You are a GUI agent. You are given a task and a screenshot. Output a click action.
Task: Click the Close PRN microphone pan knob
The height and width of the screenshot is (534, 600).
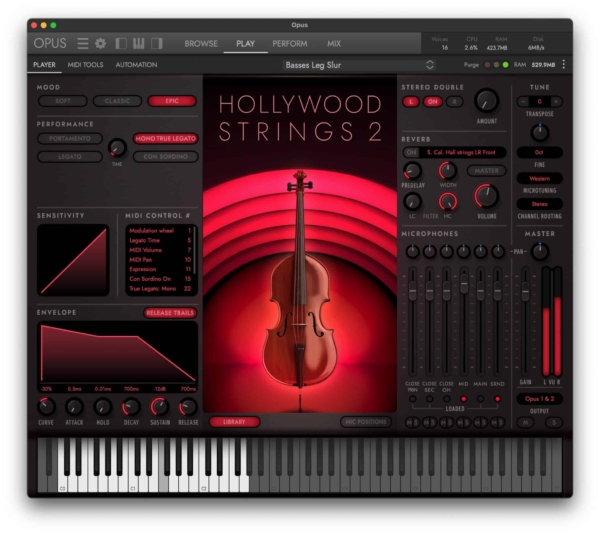click(x=412, y=251)
